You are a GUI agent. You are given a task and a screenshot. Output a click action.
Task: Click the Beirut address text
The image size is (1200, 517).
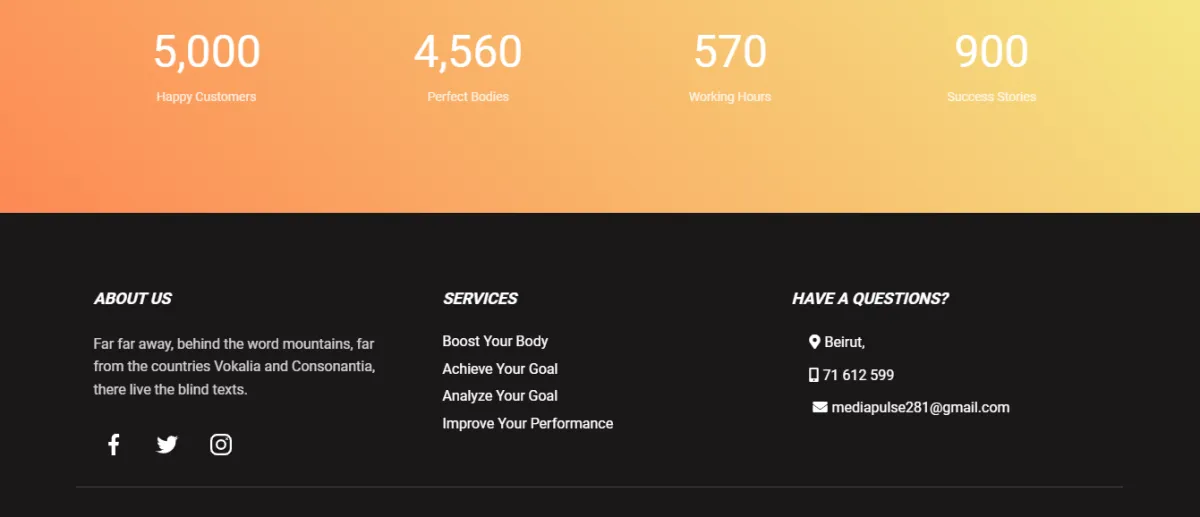pyautogui.click(x=844, y=342)
